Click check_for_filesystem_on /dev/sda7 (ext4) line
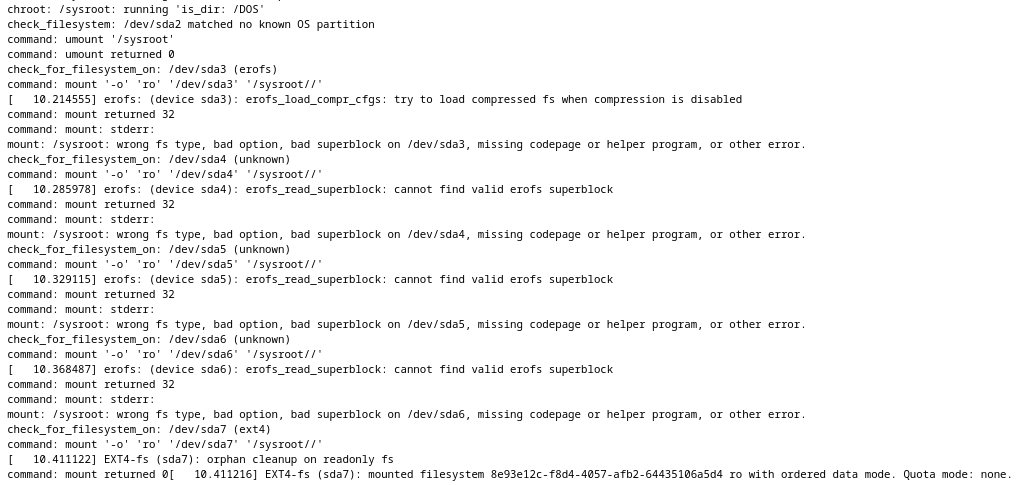1018x485 pixels. [x=139, y=429]
